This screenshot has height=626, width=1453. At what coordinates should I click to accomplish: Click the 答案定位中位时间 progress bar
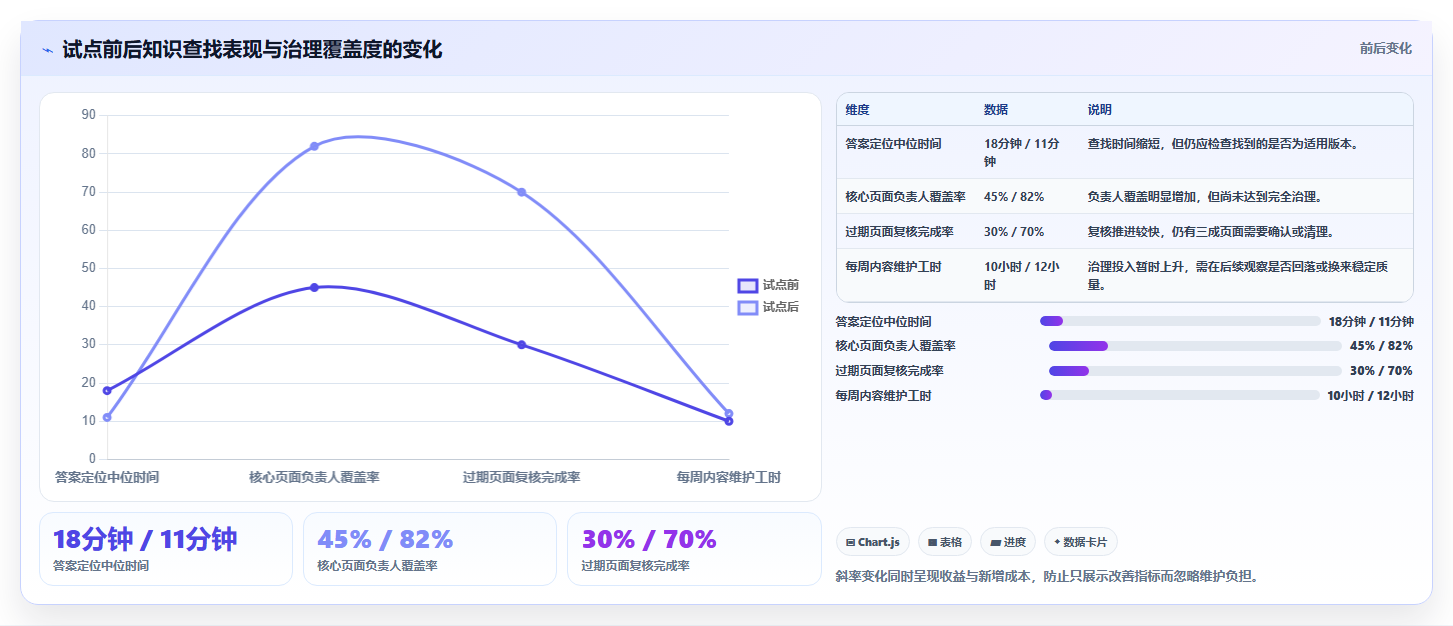(1180, 321)
